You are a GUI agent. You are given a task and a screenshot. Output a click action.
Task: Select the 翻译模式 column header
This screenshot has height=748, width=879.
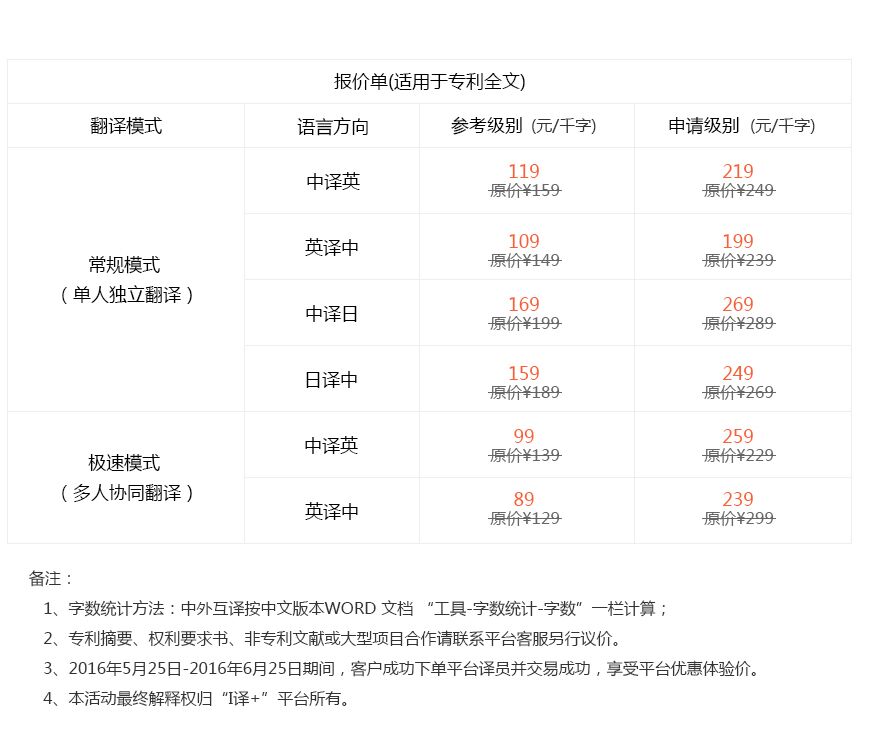click(126, 126)
